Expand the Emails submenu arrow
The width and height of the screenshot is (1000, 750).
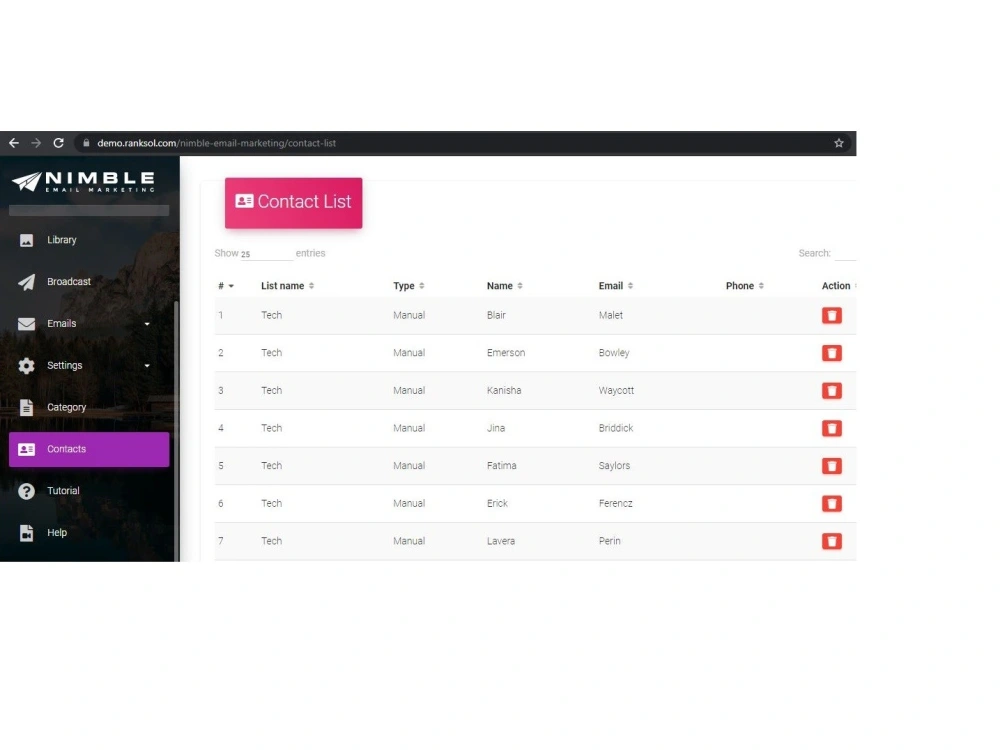point(147,324)
